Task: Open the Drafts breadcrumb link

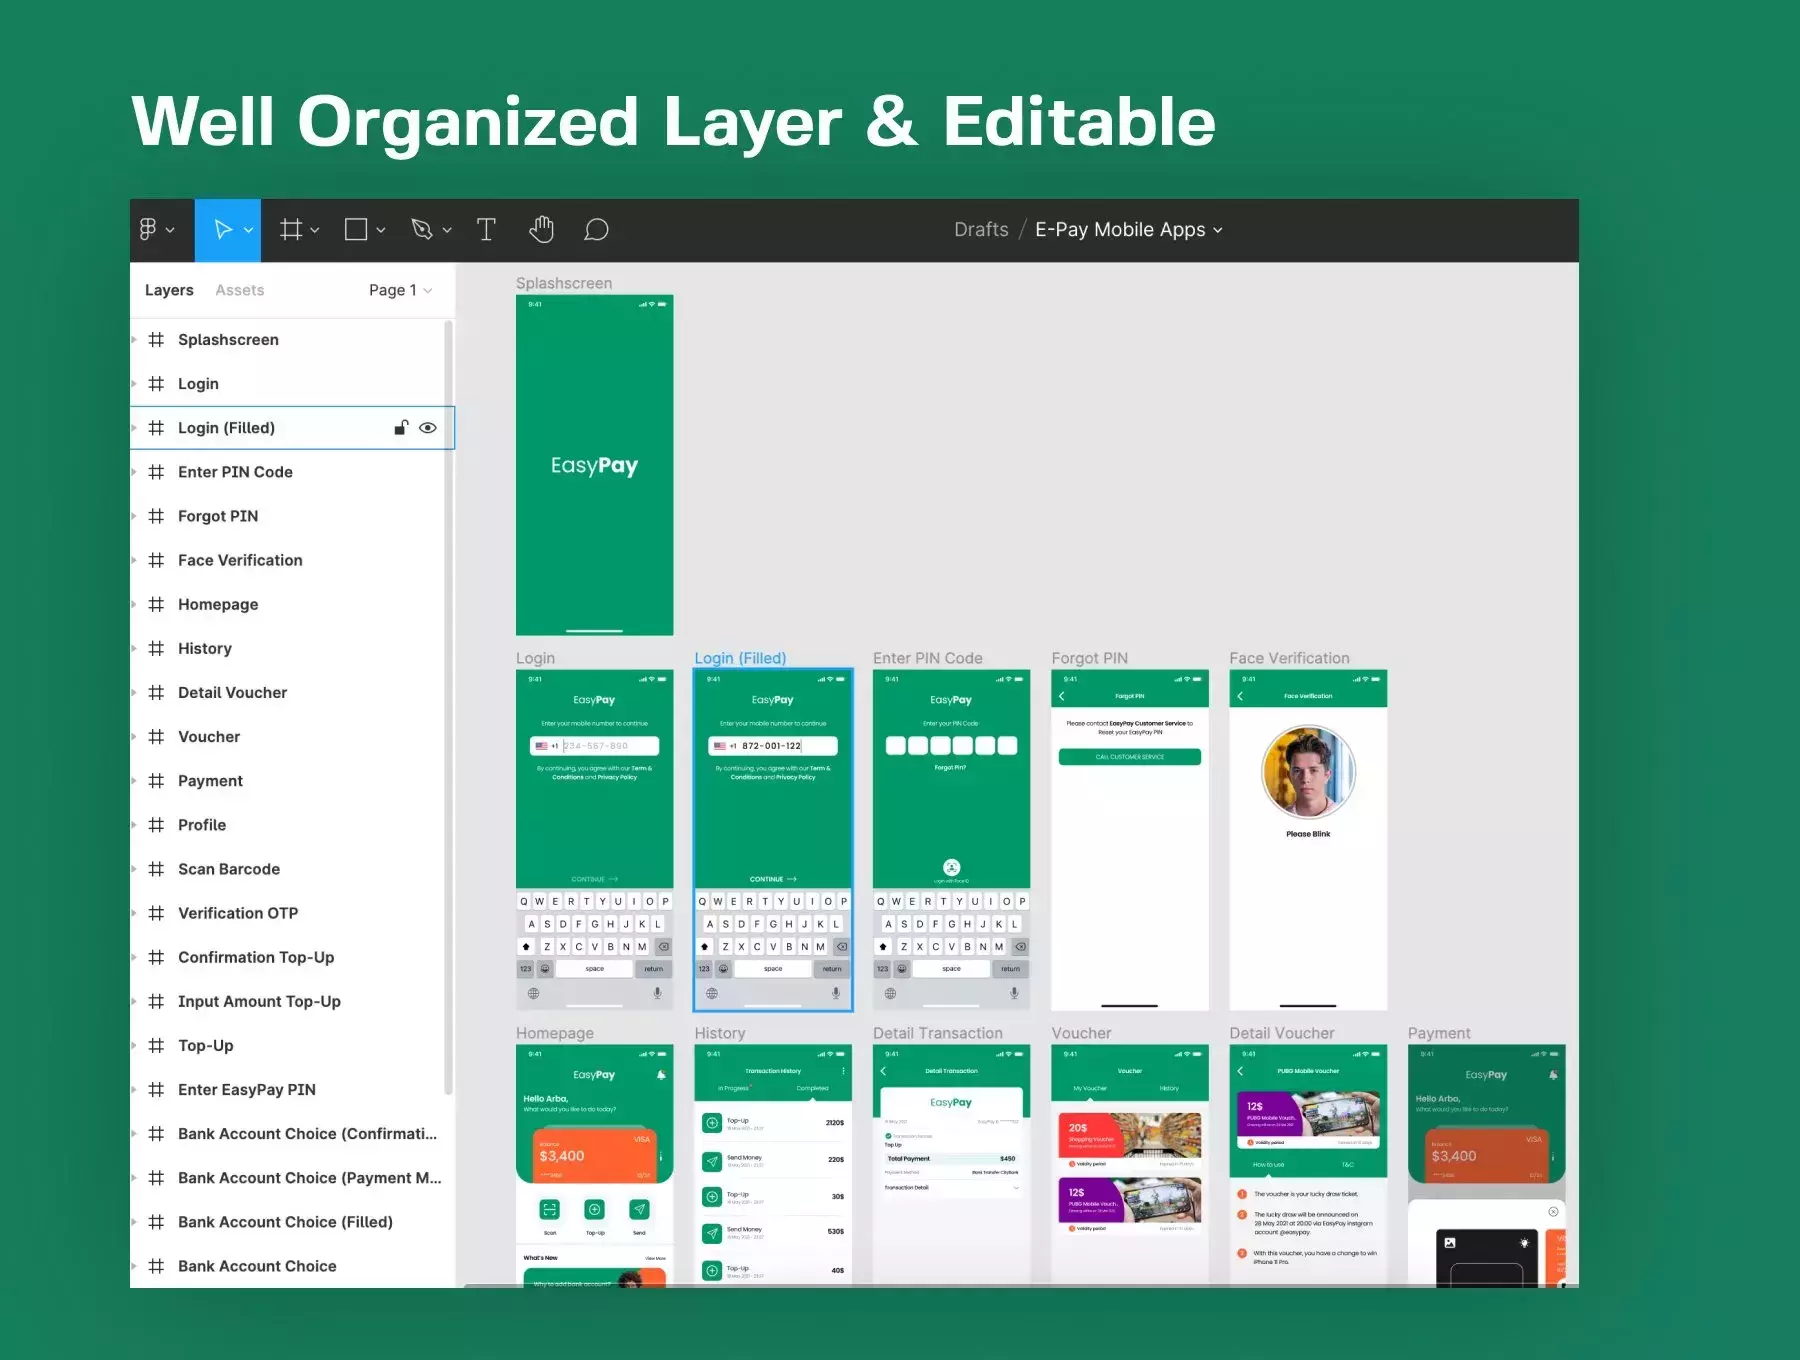Action: [x=981, y=230]
